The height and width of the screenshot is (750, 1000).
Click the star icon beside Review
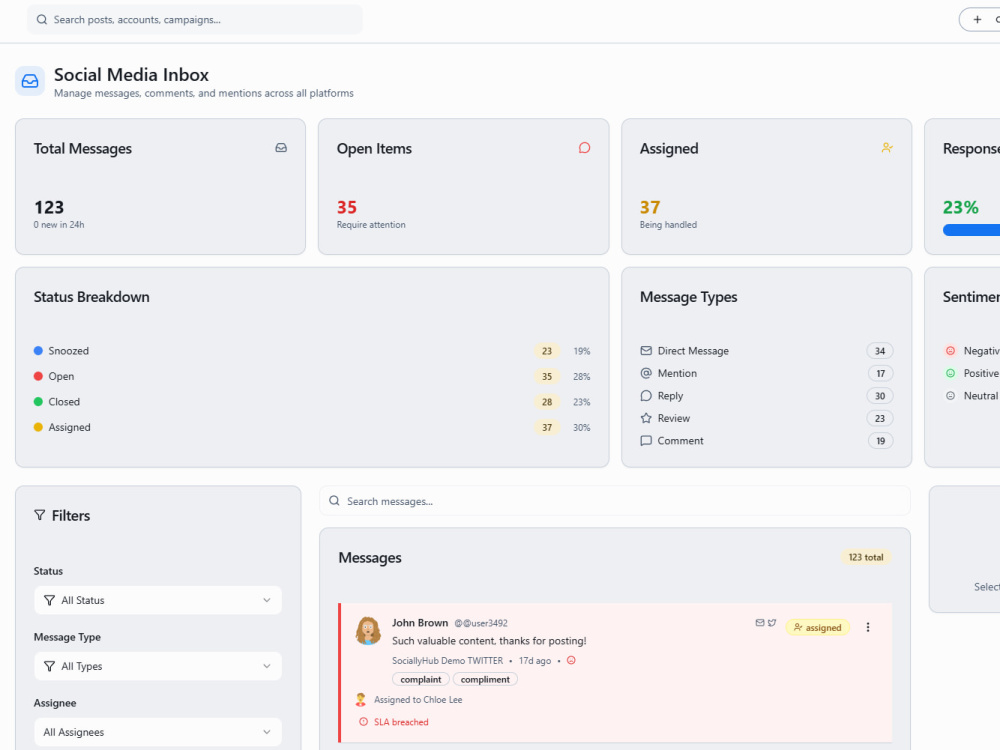point(646,418)
